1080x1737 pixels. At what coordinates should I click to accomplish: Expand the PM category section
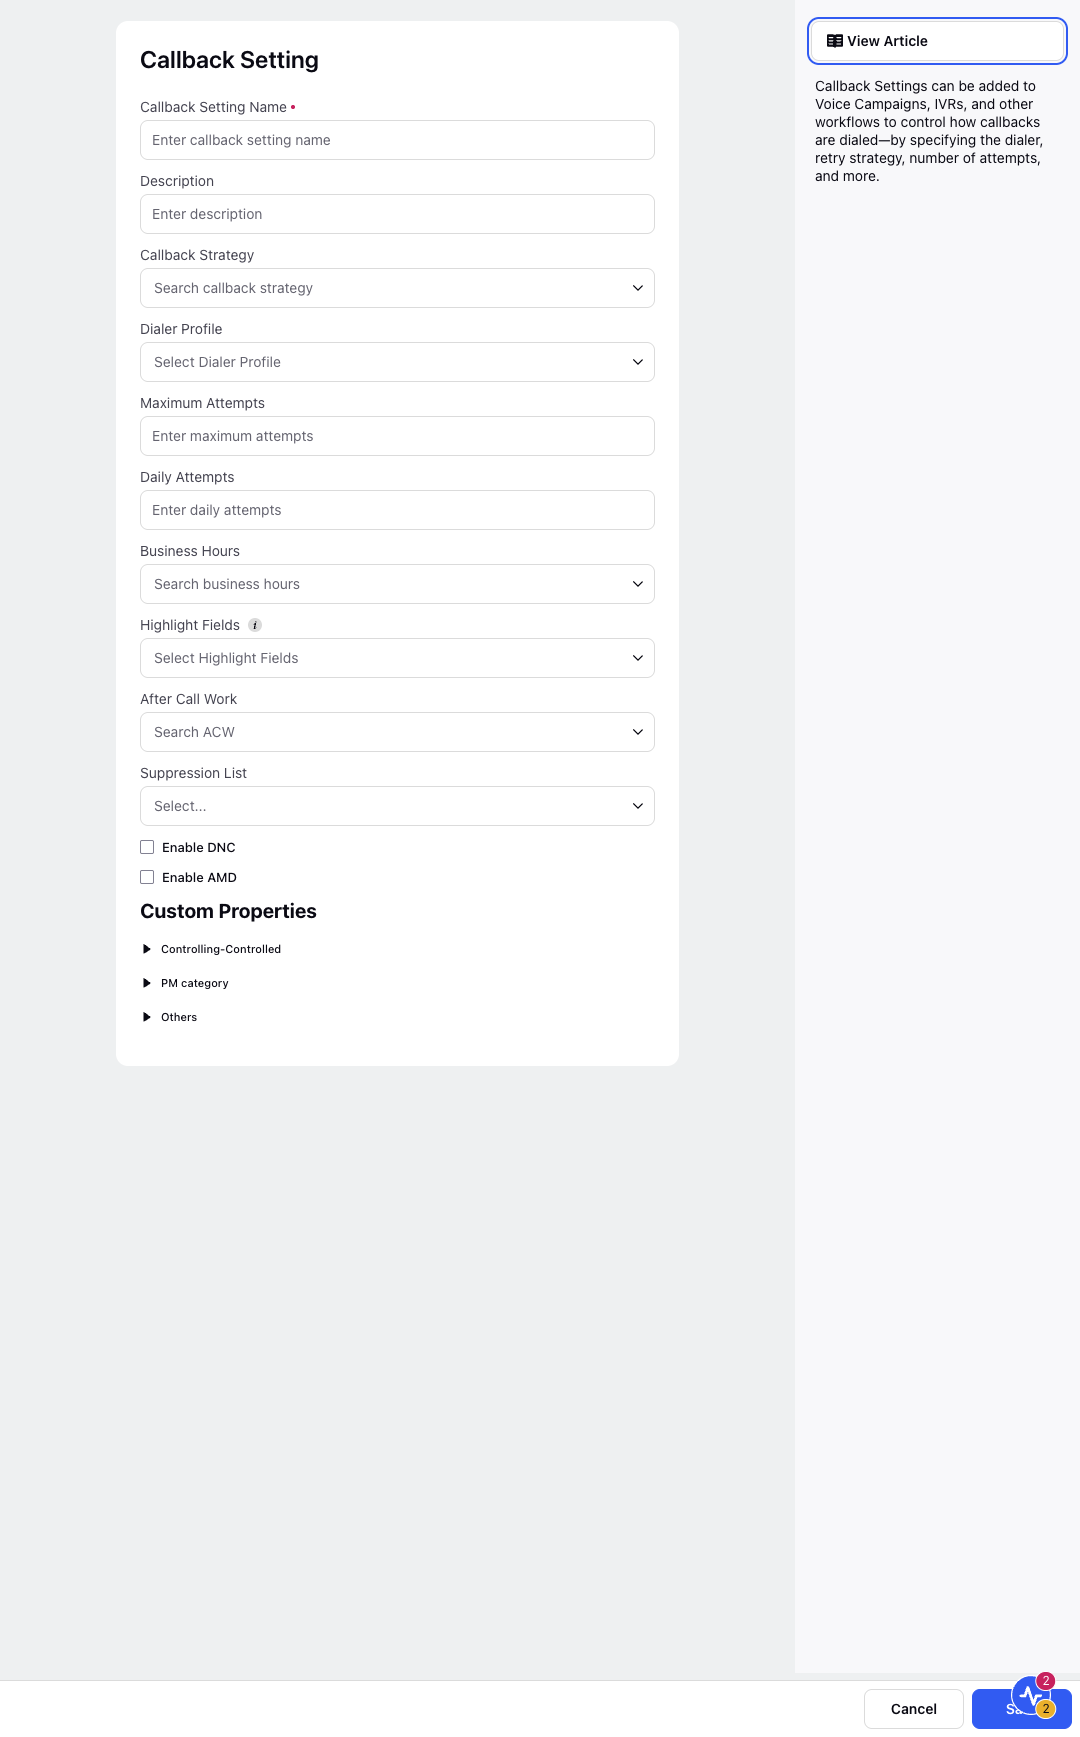tap(185, 983)
